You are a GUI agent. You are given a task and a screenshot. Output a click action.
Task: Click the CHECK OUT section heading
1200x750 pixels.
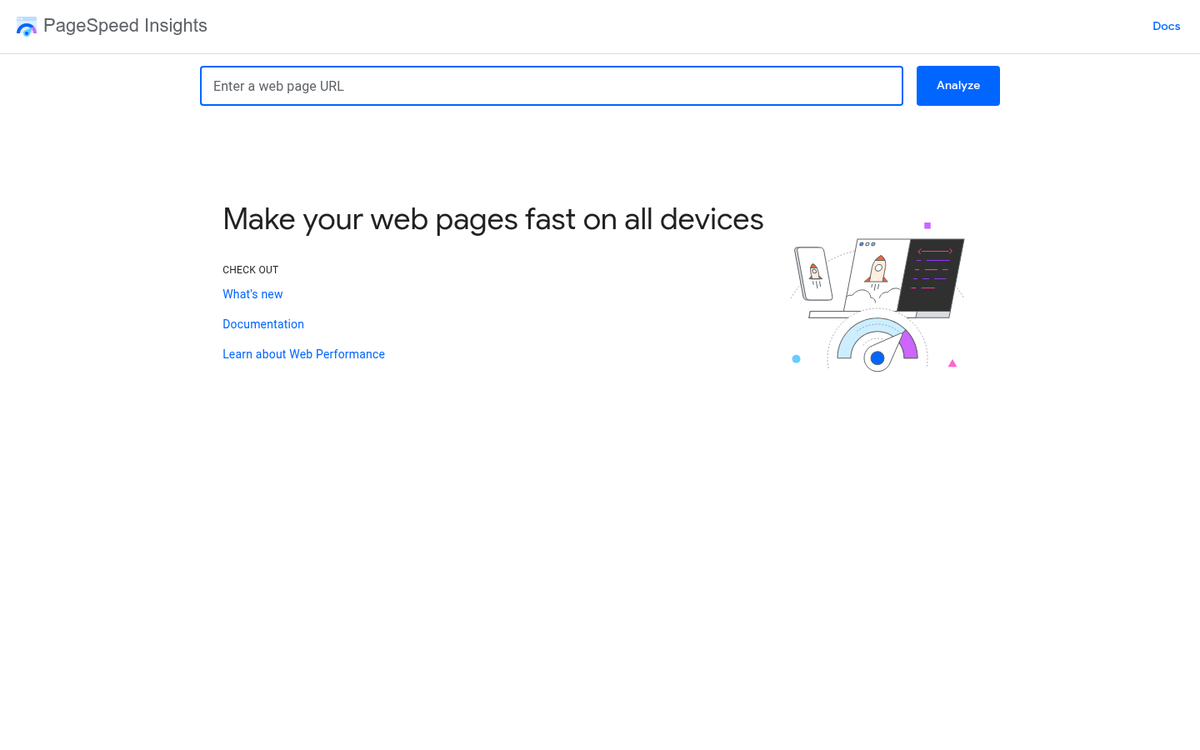pyautogui.click(x=250, y=269)
